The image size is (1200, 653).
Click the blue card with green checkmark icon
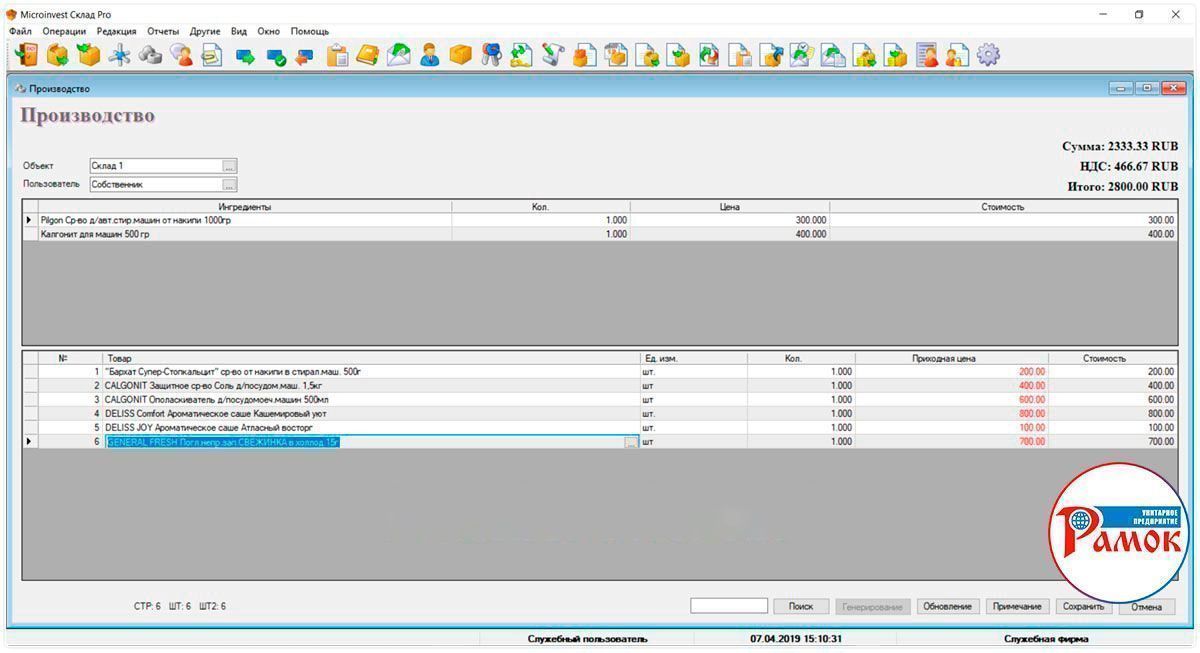(275, 56)
